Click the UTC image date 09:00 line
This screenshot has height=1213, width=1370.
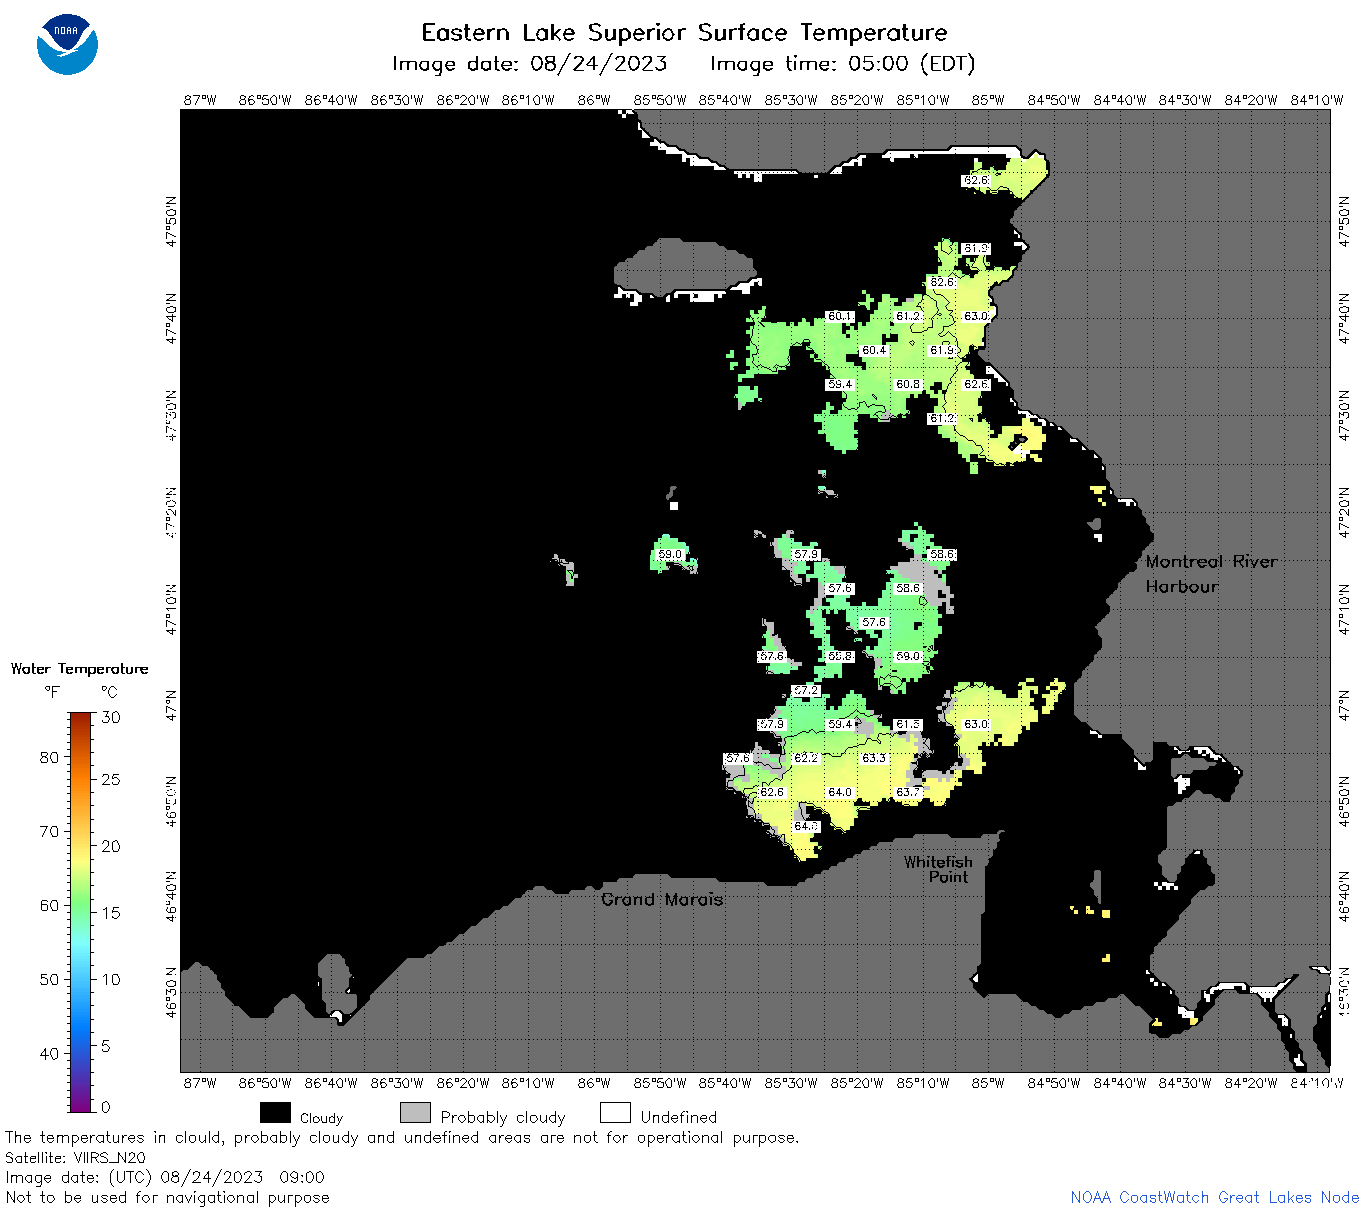[x=165, y=1177]
